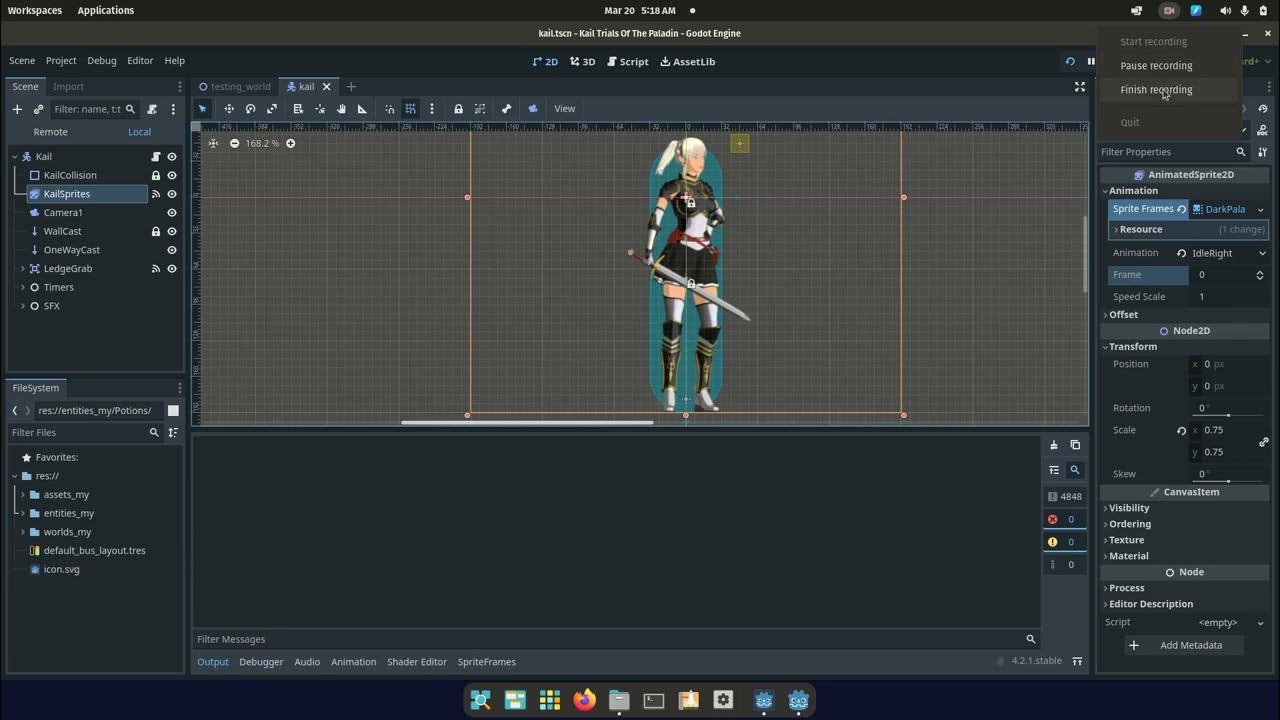Switch to the AssetLib workspace
The image size is (1280, 720).
coord(688,62)
